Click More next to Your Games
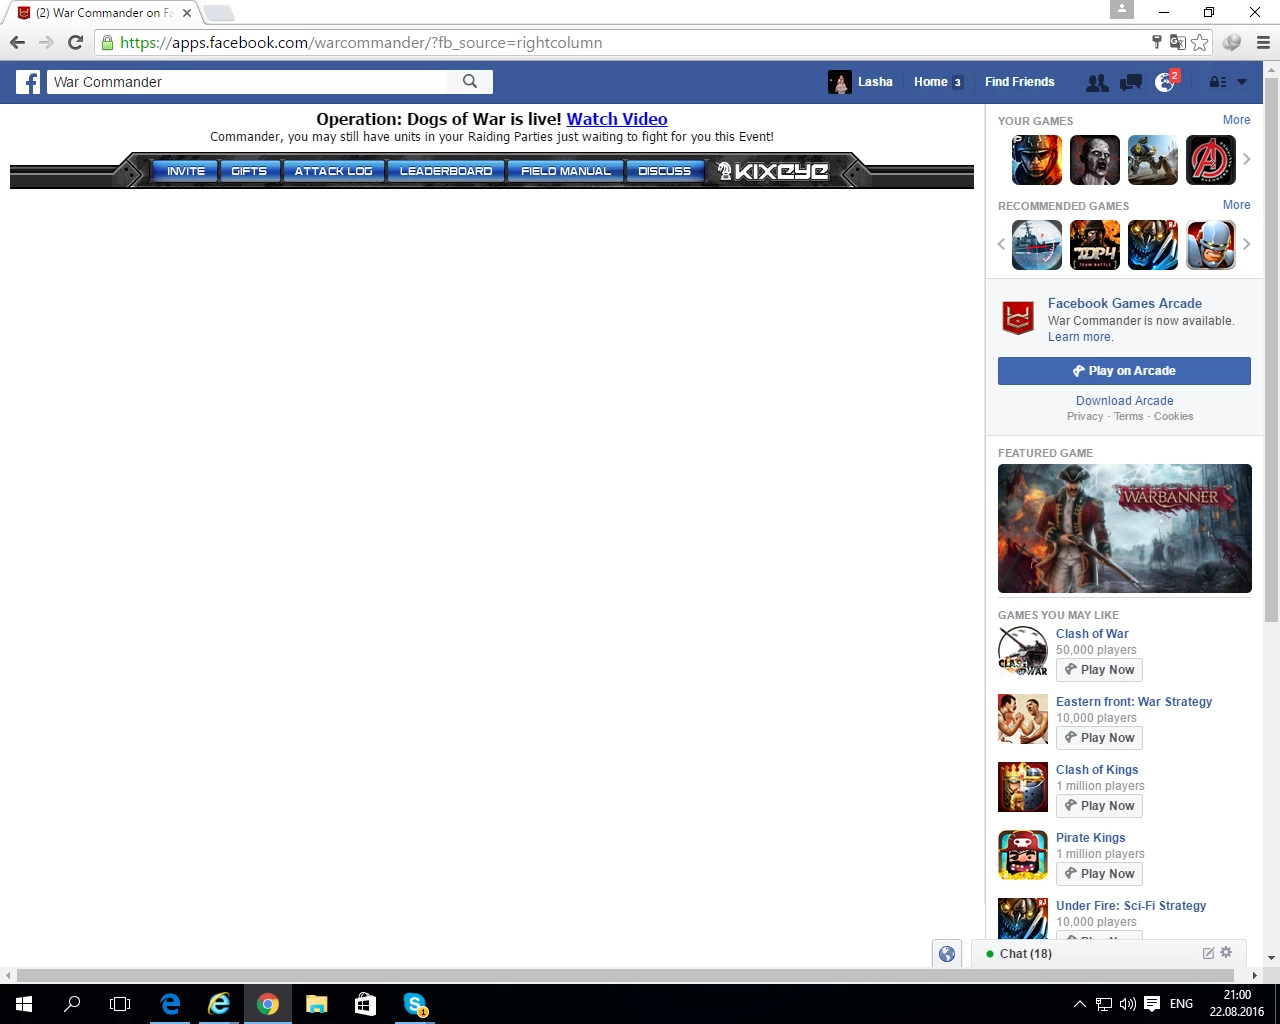The width and height of the screenshot is (1280, 1024). coord(1236,120)
